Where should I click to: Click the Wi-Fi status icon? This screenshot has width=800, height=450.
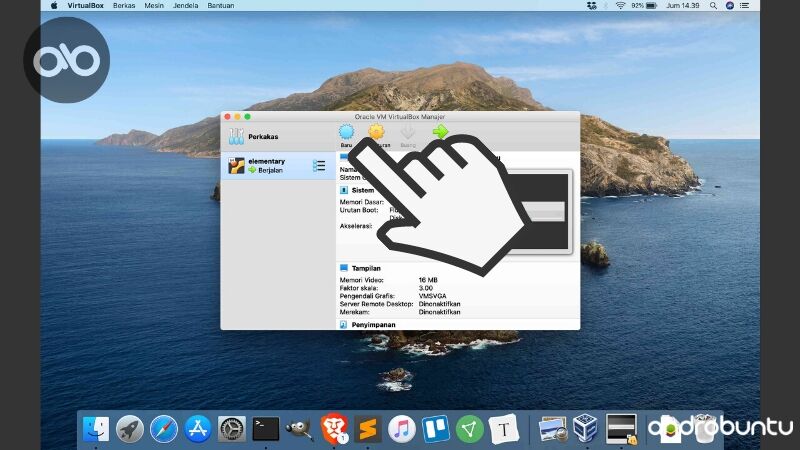click(620, 6)
